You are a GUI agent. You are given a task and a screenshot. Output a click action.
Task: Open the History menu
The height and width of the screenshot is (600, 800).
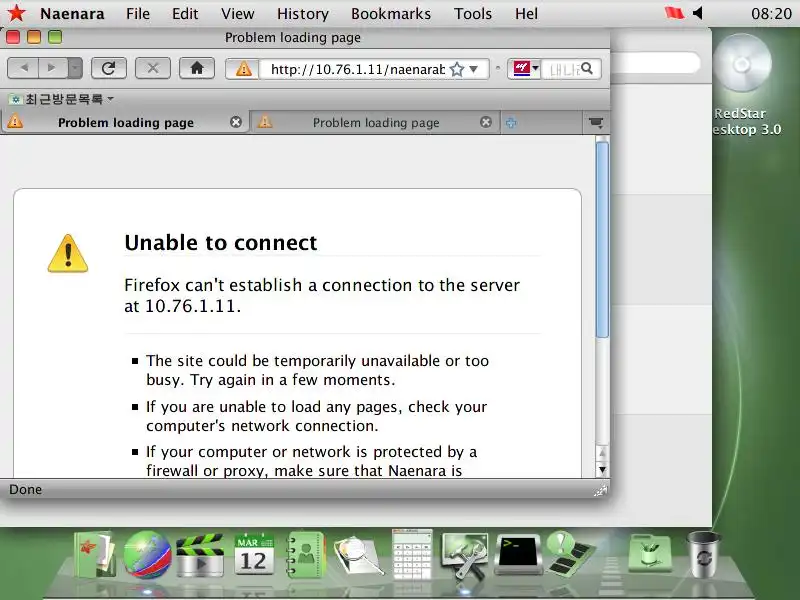tap(303, 14)
